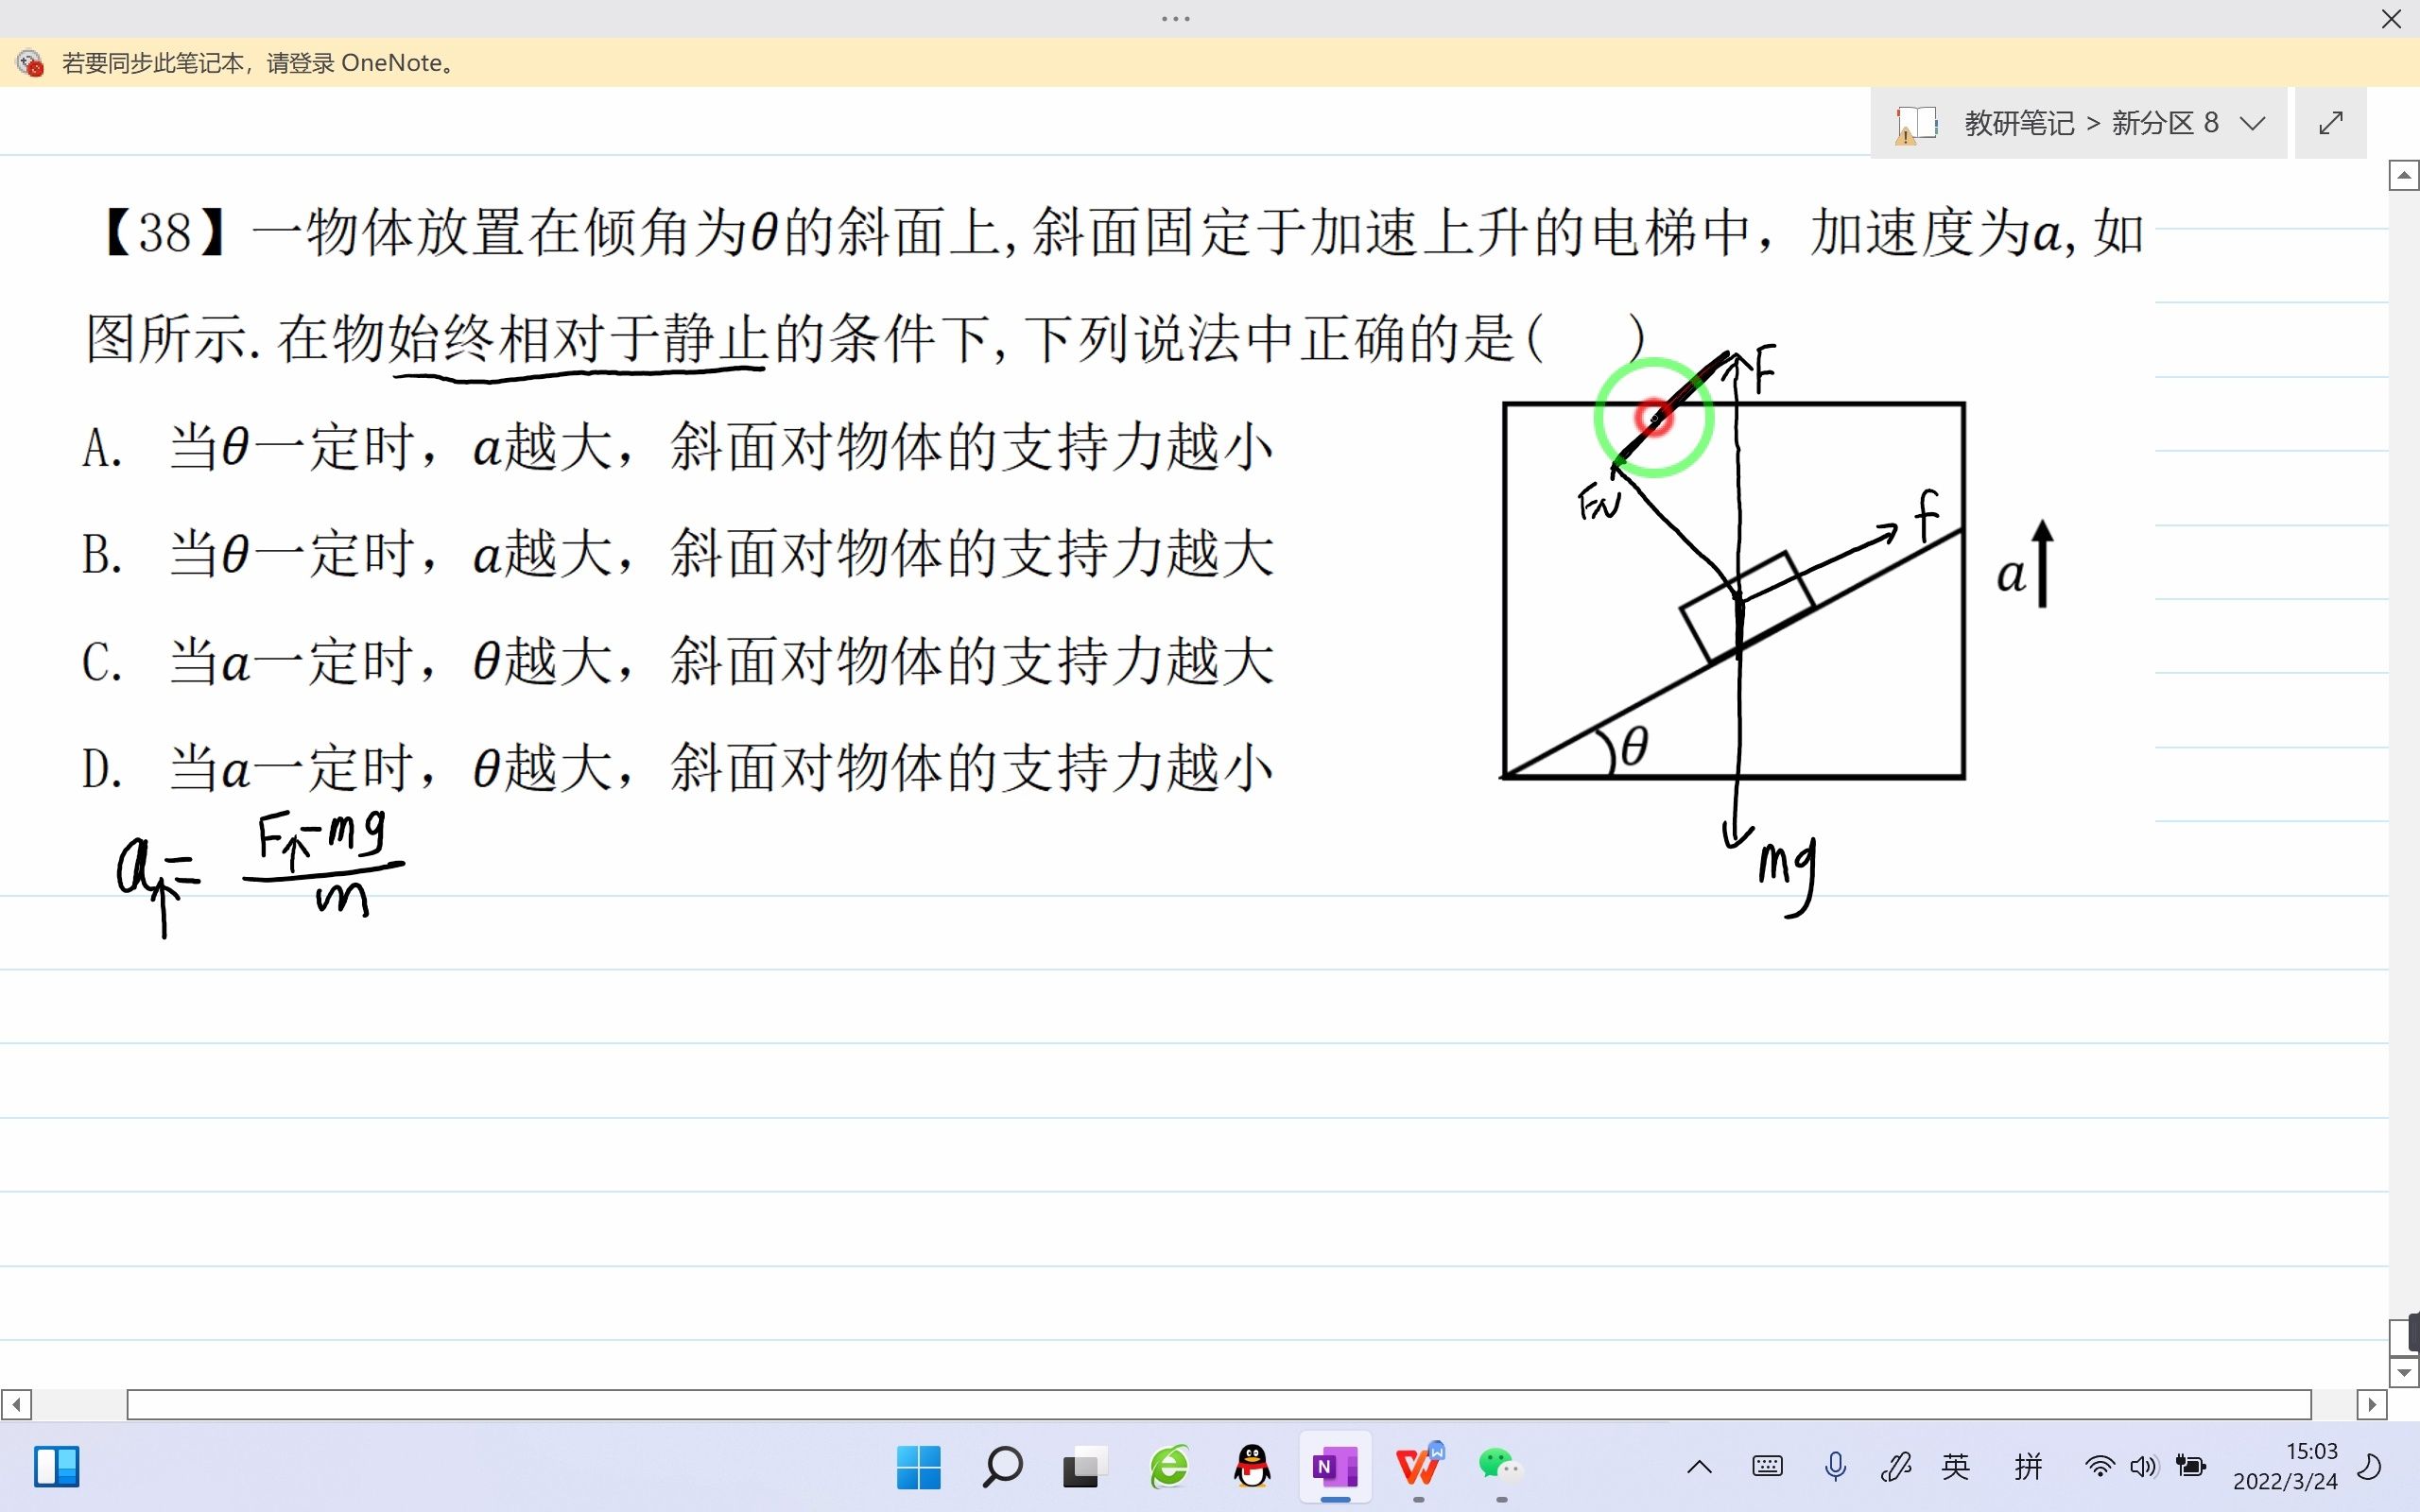Start QQ from the taskbar
The width and height of the screenshot is (2420, 1512).
(1252, 1468)
